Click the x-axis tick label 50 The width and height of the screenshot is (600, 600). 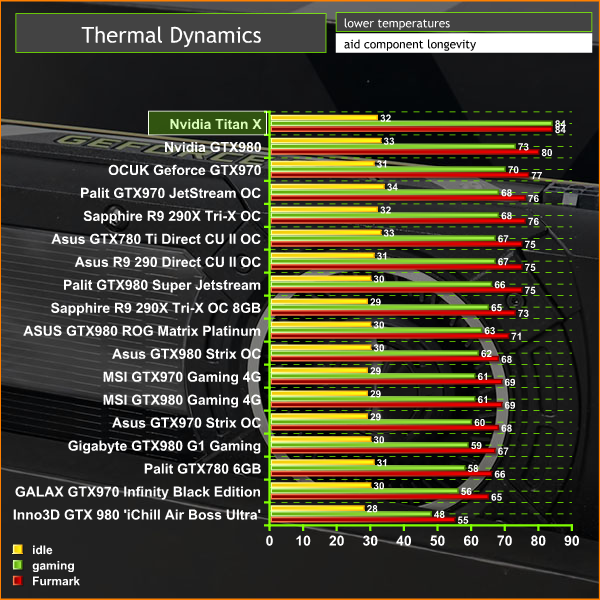(437, 541)
